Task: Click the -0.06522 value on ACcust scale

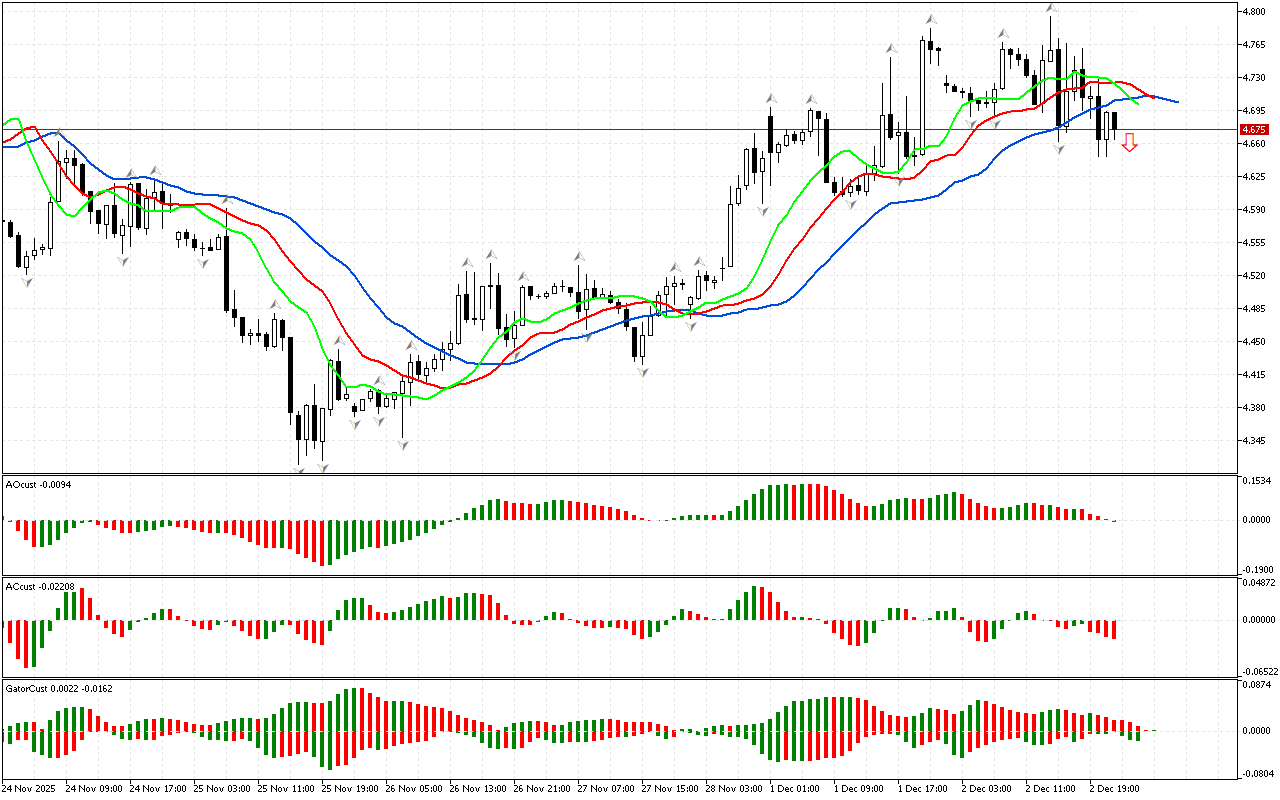Action: (1256, 671)
